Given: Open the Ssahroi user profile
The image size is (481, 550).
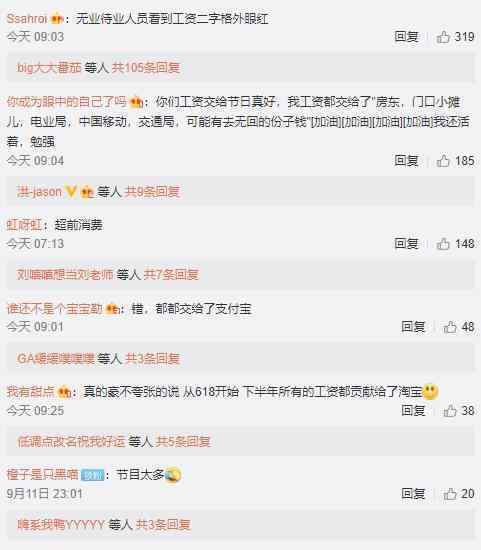Looking at the screenshot, I should 27,18.
